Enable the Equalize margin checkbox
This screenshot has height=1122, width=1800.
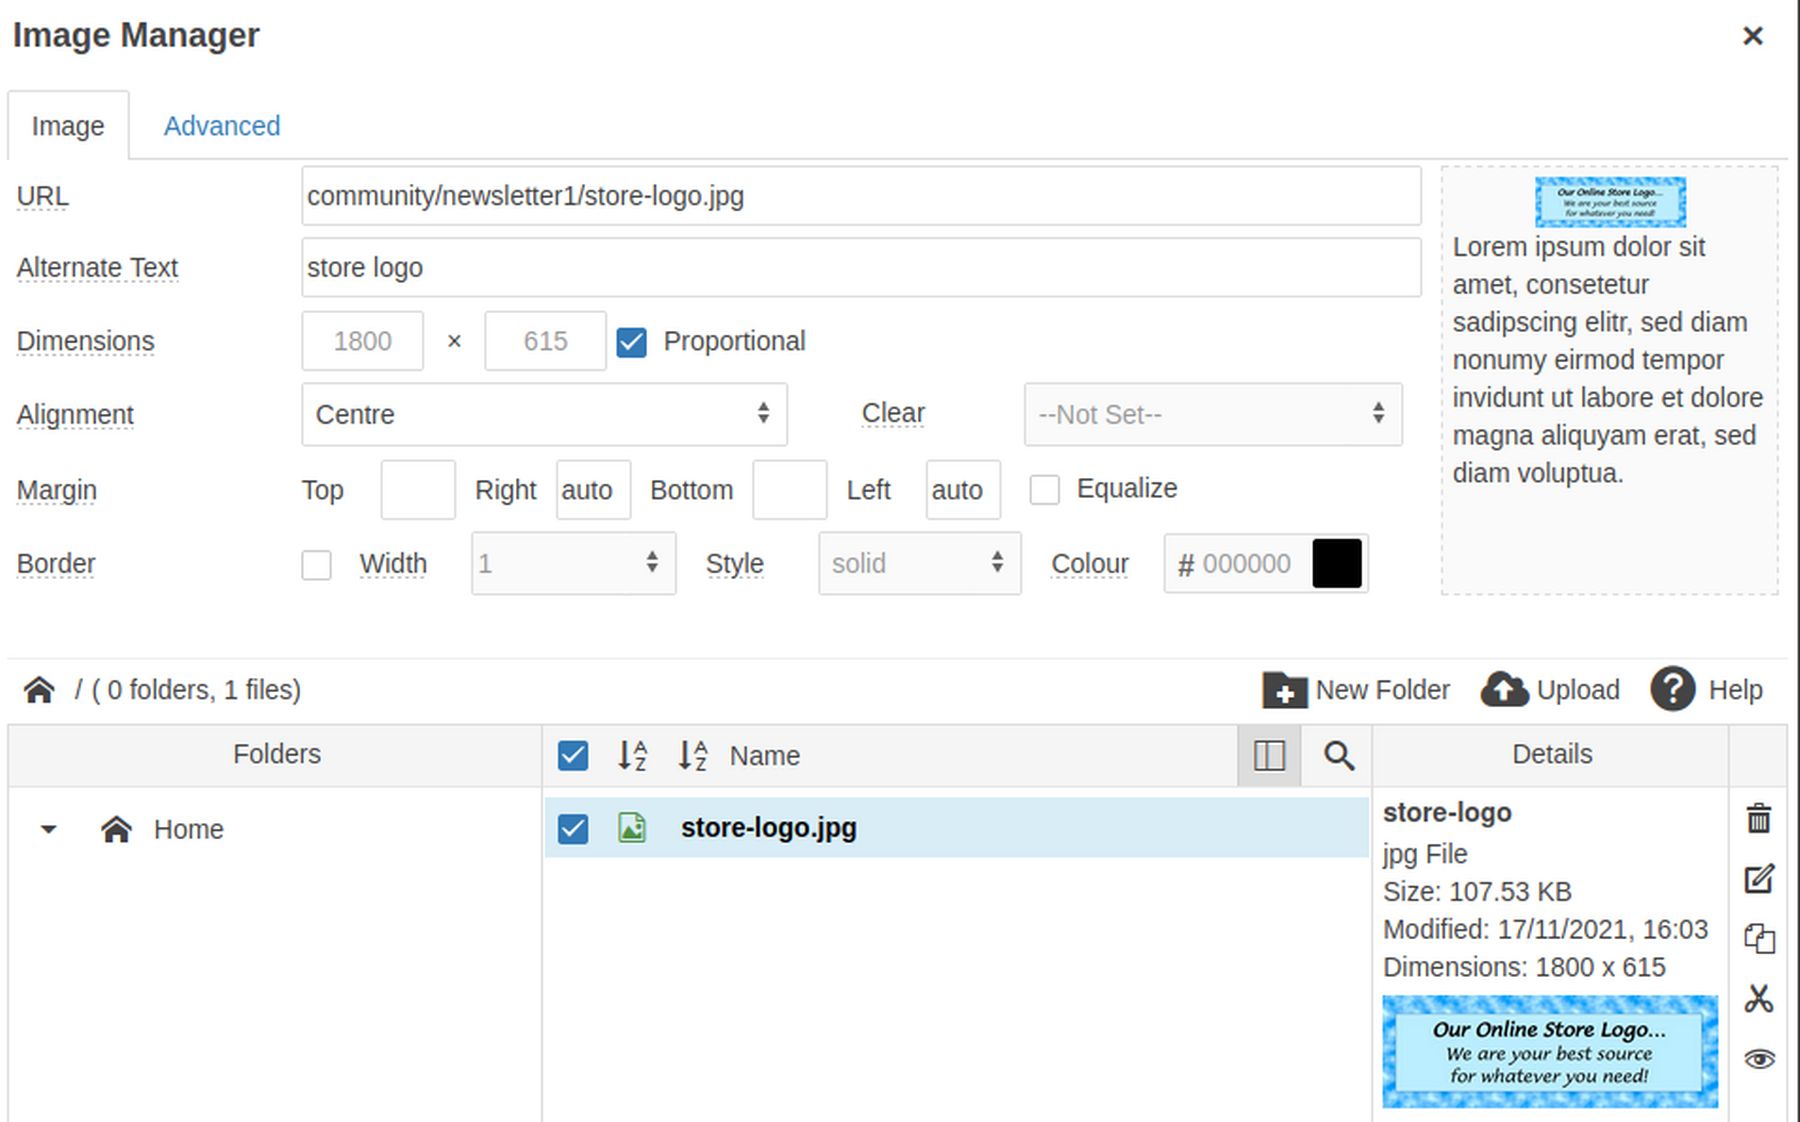click(x=1044, y=490)
